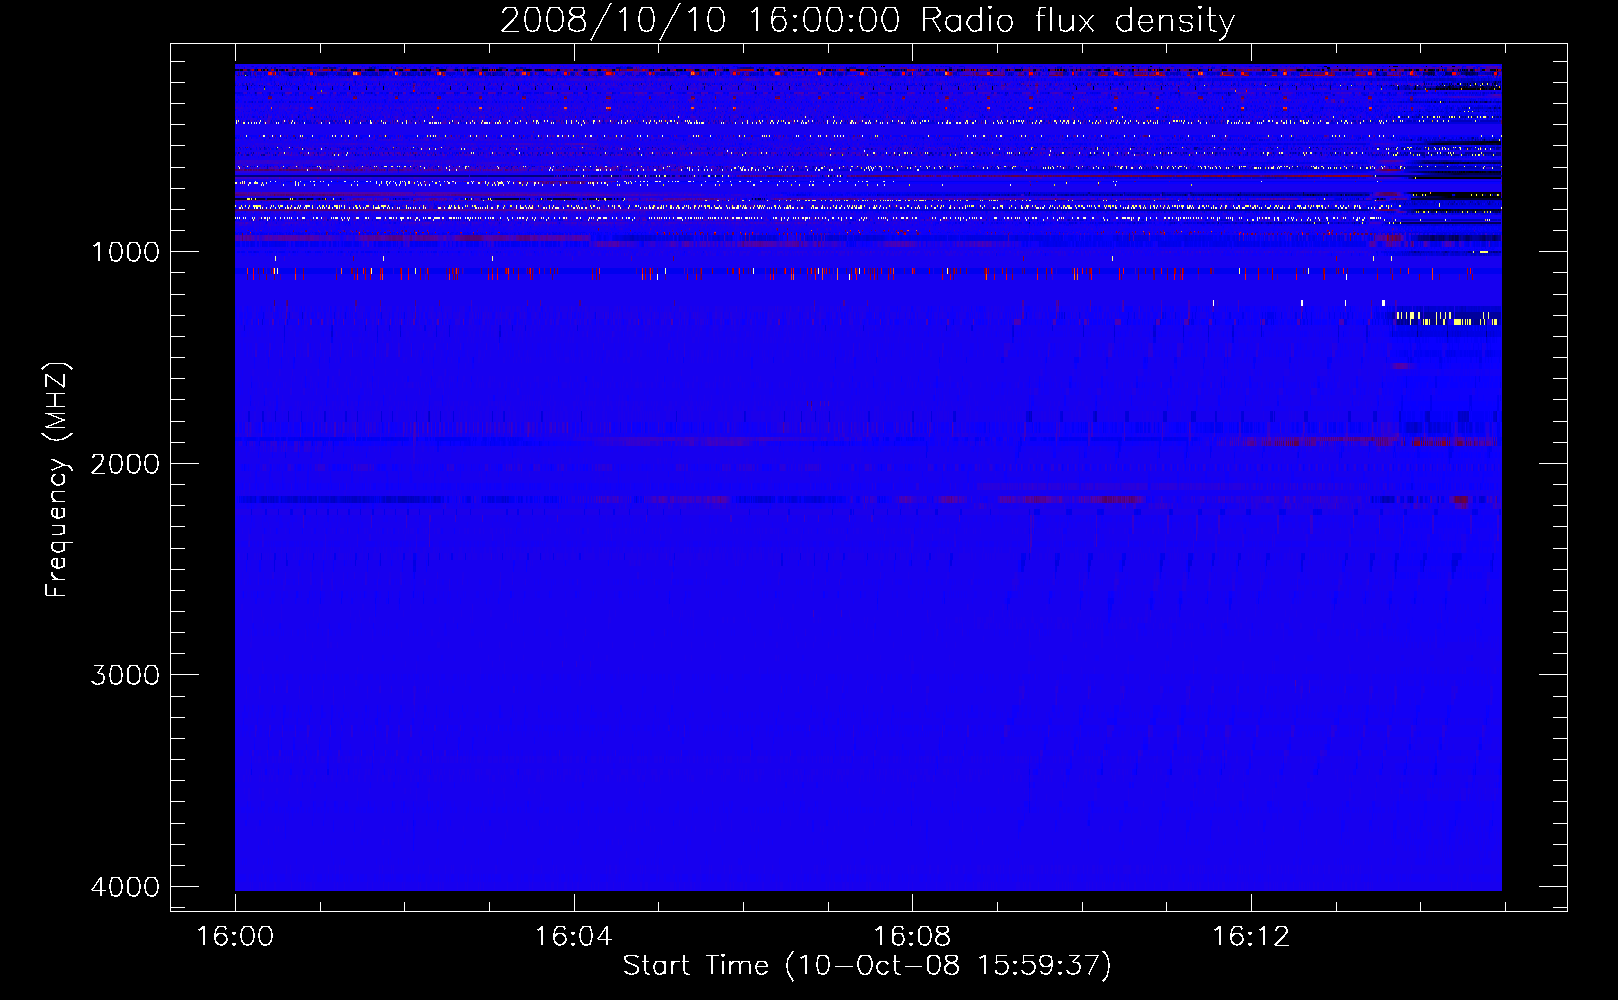This screenshot has width=1618, height=1000.
Task: Click the 1000 MHz frequency tick label
Action: [125, 252]
